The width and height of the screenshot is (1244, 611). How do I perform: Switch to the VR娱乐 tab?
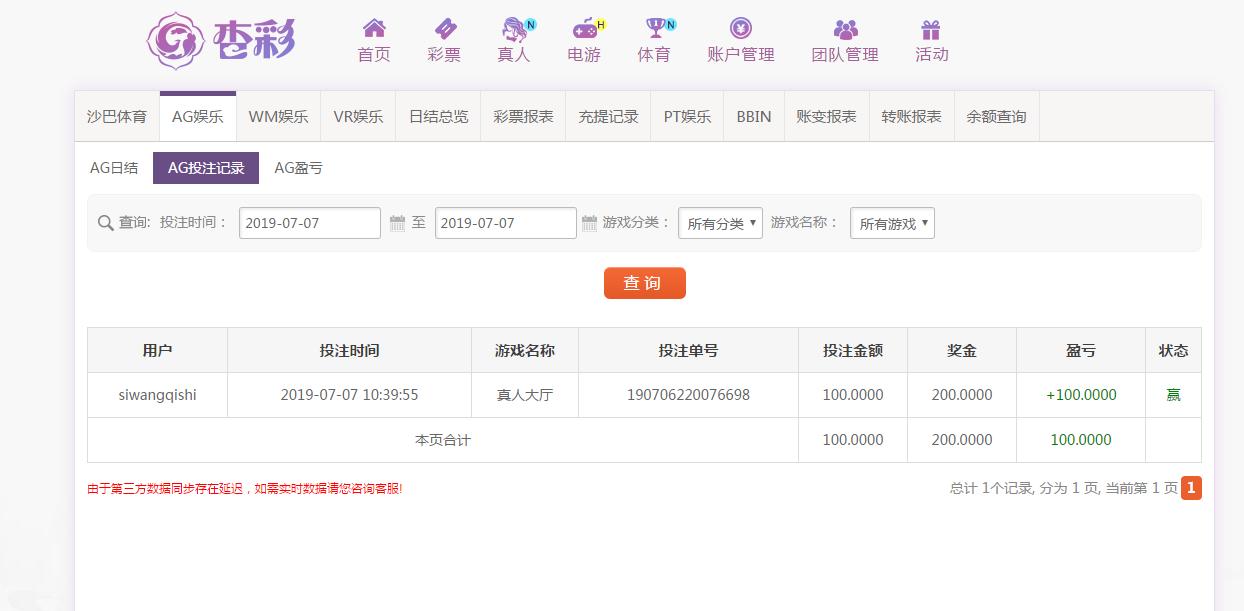point(358,116)
